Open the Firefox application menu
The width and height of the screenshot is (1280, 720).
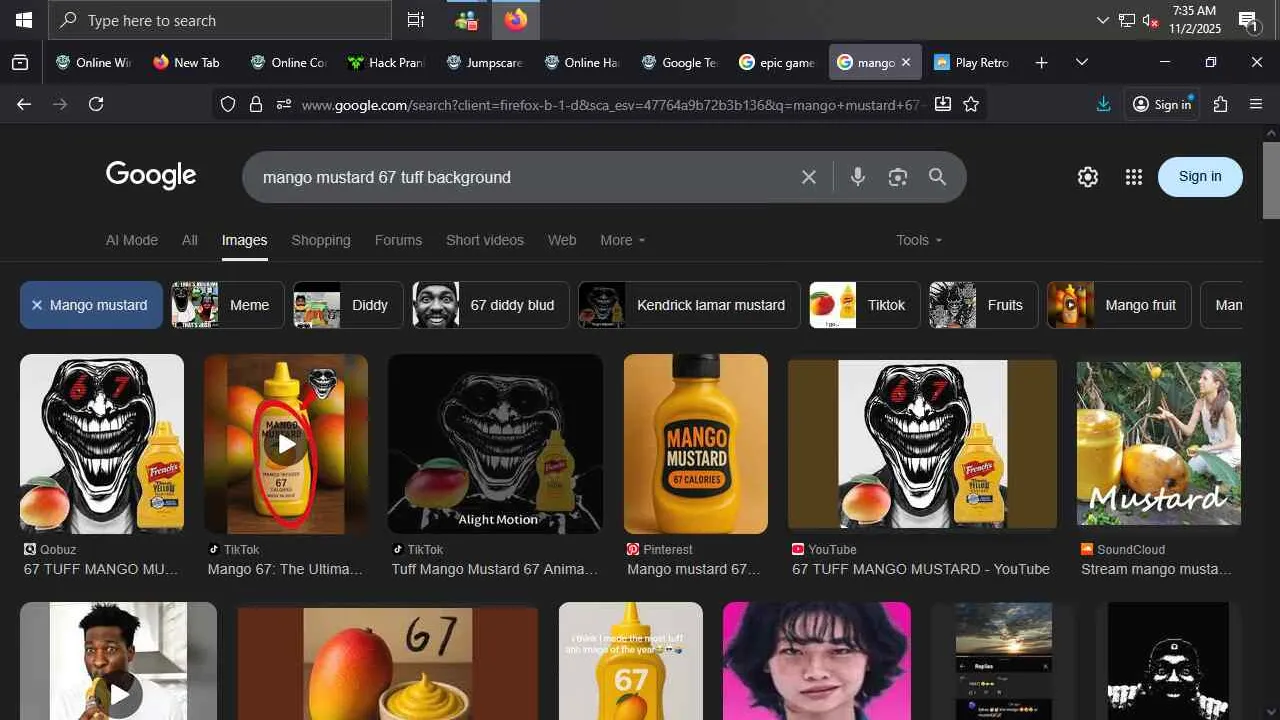[1256, 104]
